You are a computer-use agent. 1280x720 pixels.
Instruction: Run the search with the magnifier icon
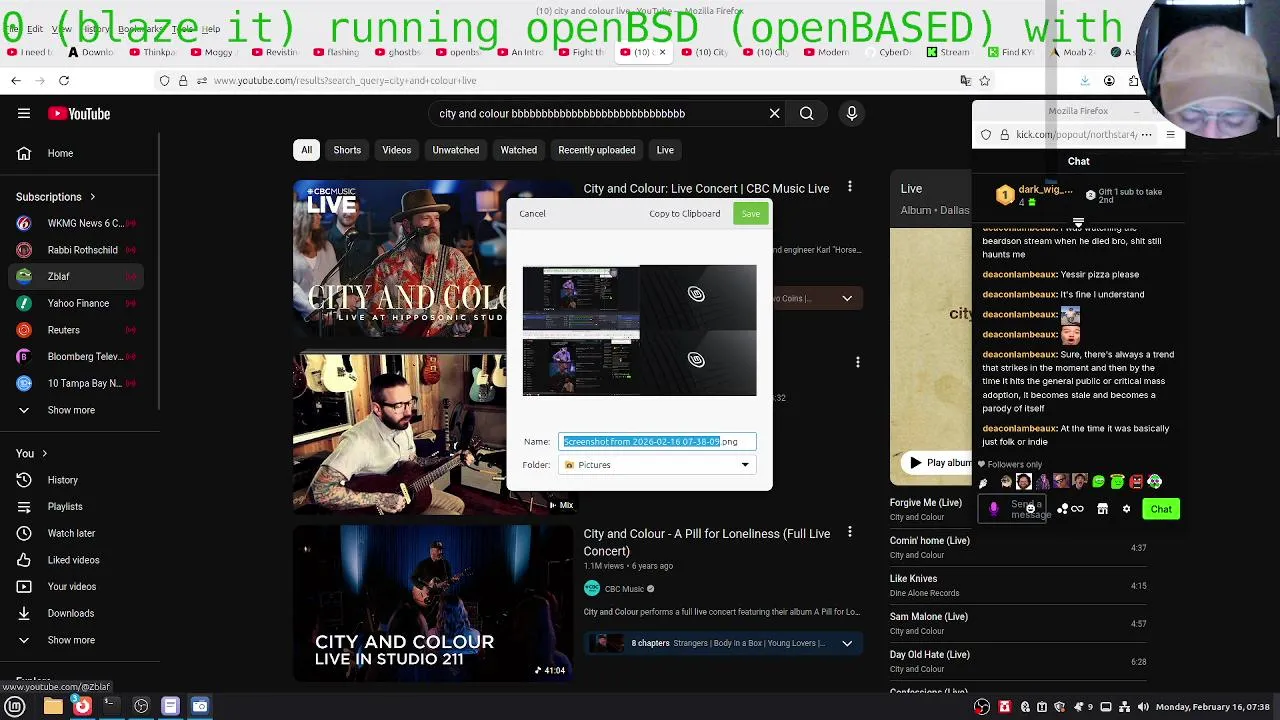tap(806, 114)
